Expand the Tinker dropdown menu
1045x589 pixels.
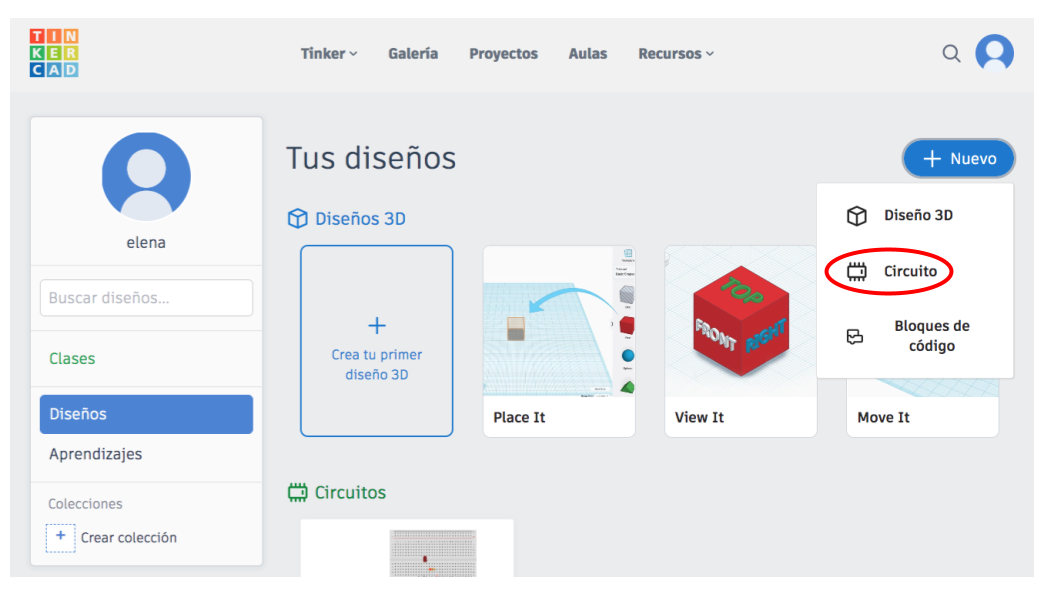pyautogui.click(x=328, y=54)
